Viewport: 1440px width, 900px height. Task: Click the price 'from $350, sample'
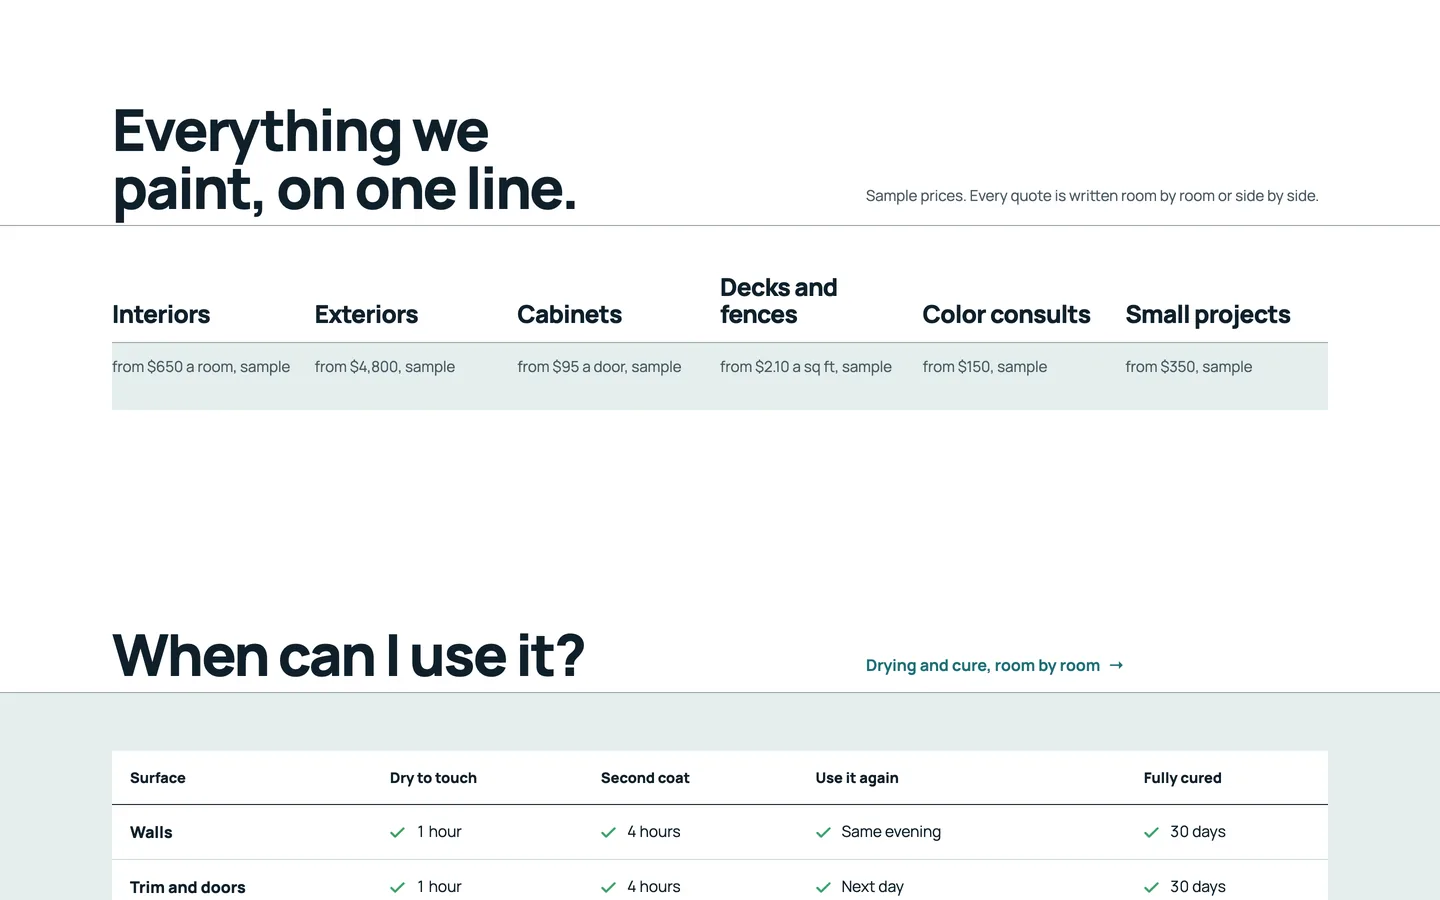1189,367
